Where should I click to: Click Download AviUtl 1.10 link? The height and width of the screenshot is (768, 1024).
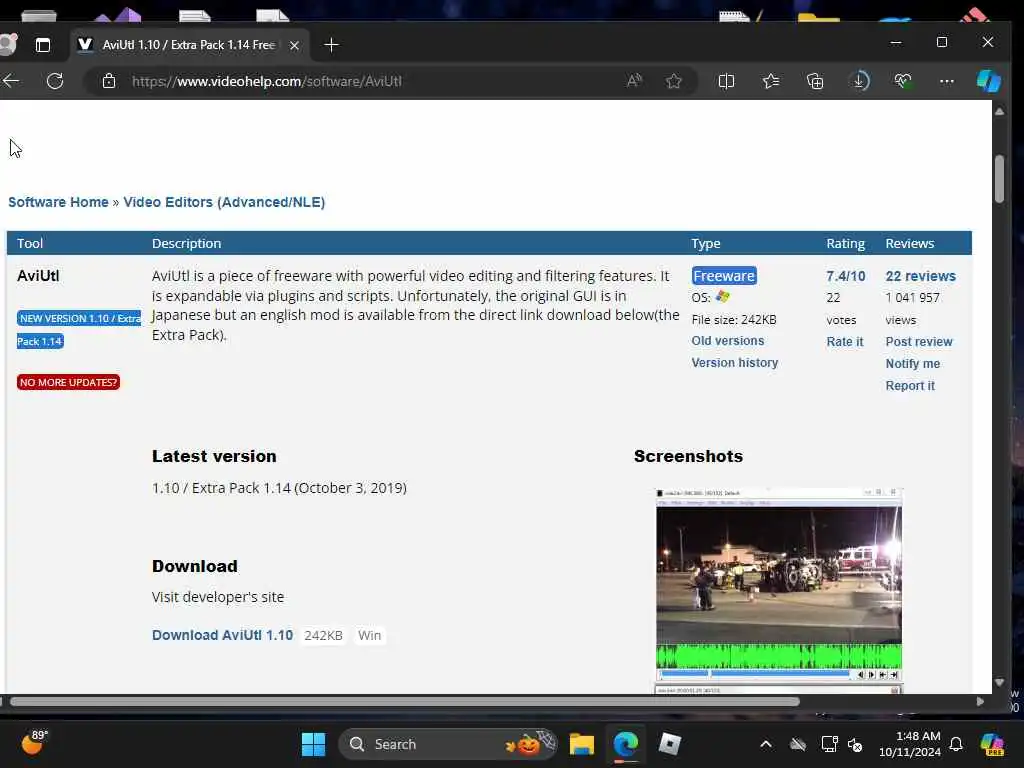(x=222, y=635)
